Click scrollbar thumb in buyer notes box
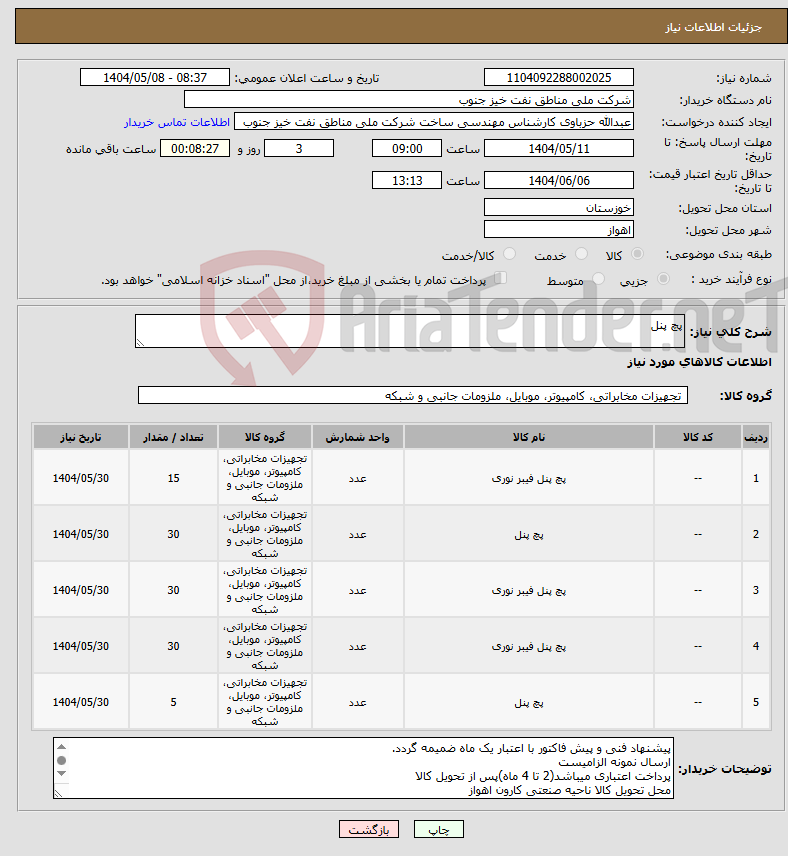Screen dimensions: 788x856 point(62,760)
